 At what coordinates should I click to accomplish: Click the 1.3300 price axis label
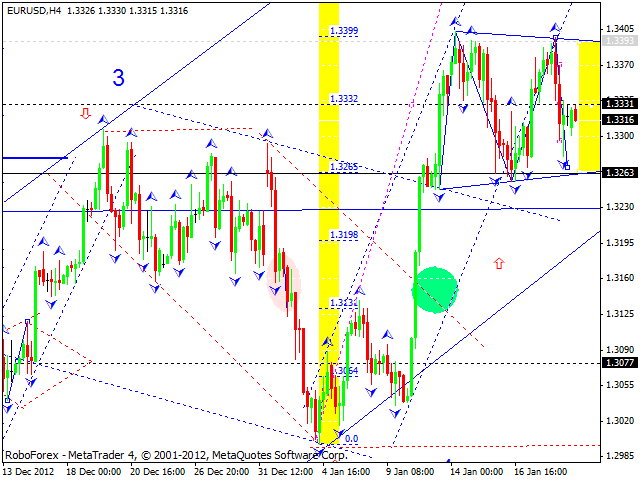[x=620, y=136]
